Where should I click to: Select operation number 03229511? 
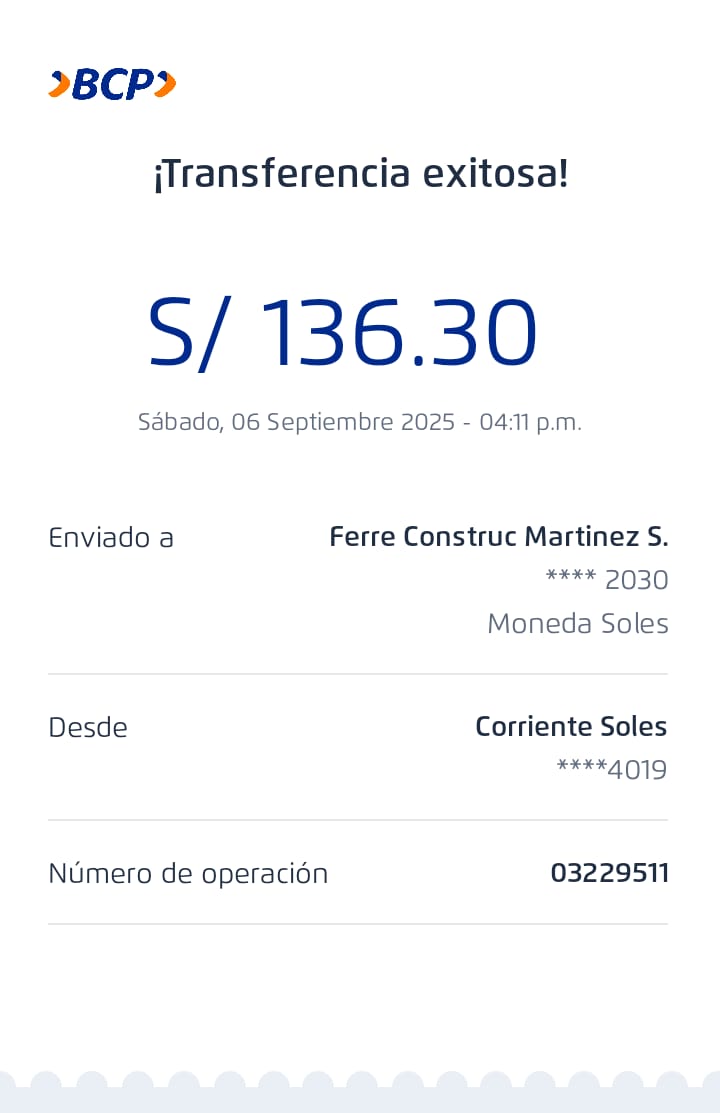coord(609,873)
